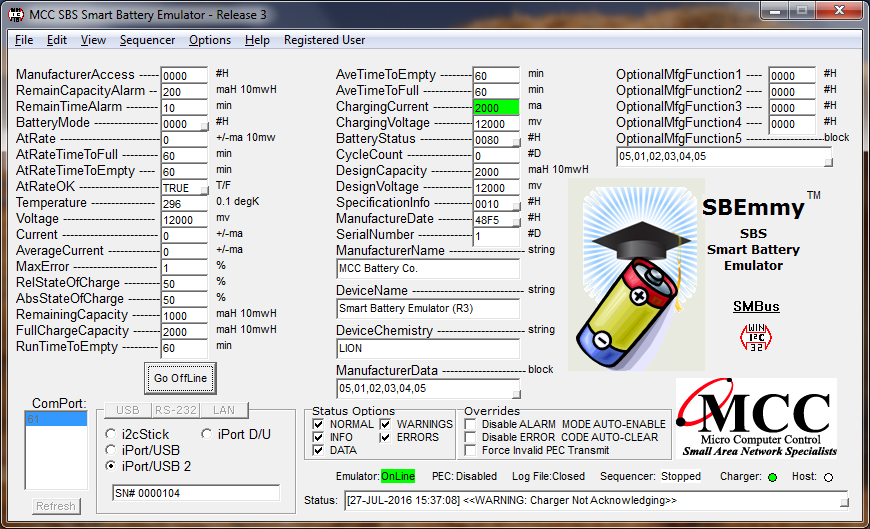Click the RemainCapacityAlarm 200 field
Image resolution: width=870 pixels, height=529 pixels.
click(184, 92)
